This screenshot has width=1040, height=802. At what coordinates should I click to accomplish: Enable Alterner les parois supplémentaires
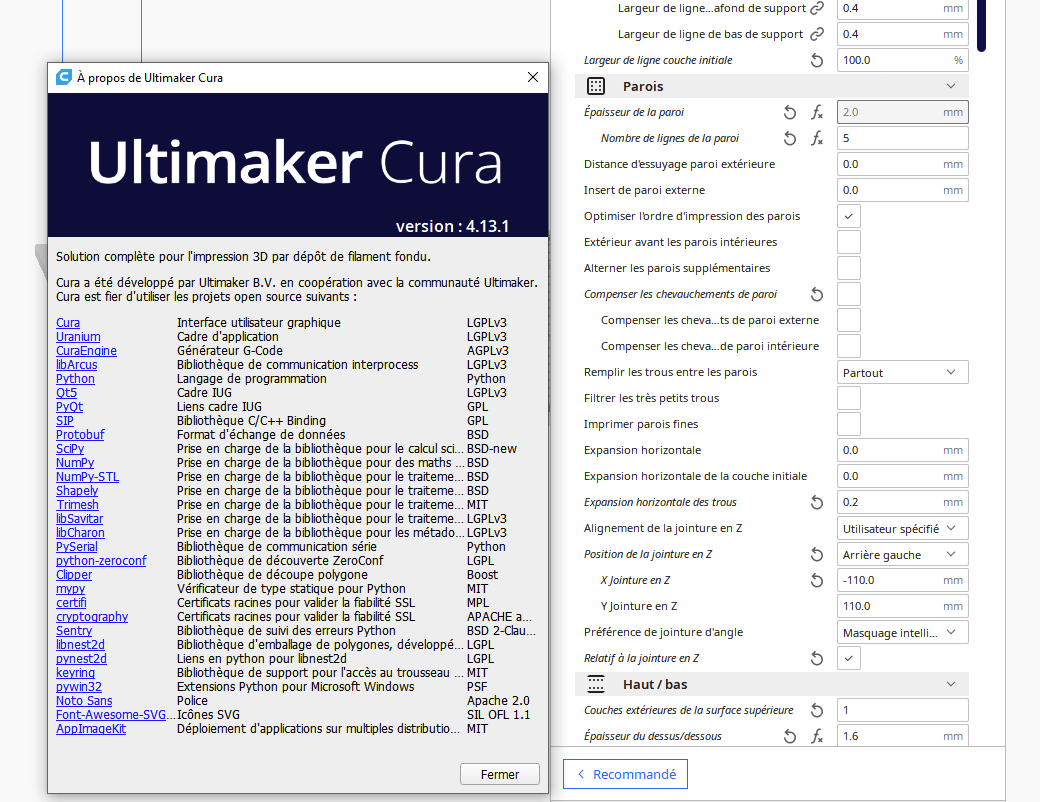click(848, 268)
